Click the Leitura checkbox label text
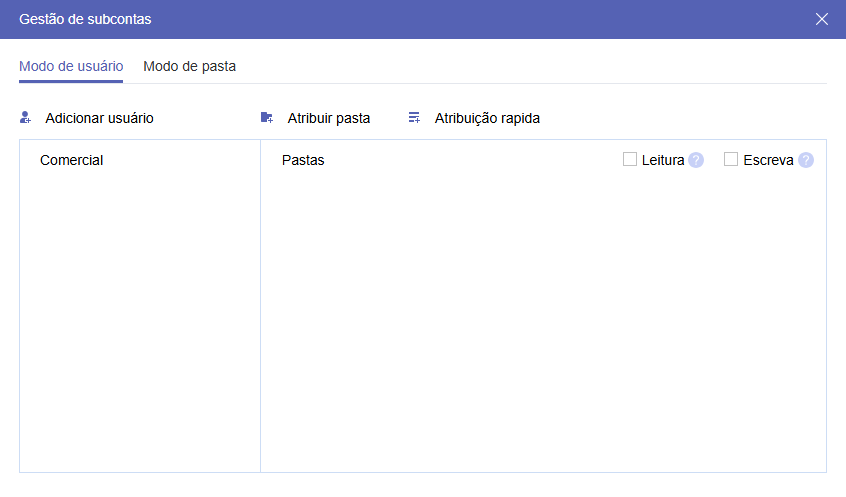 tap(663, 160)
